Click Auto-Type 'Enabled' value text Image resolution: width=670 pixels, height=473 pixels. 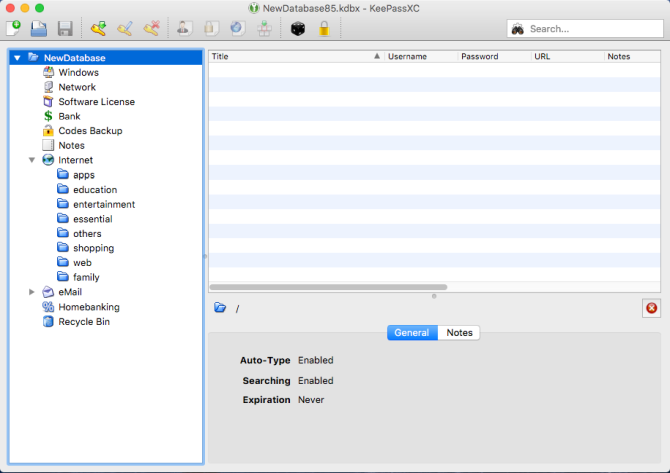(x=316, y=360)
